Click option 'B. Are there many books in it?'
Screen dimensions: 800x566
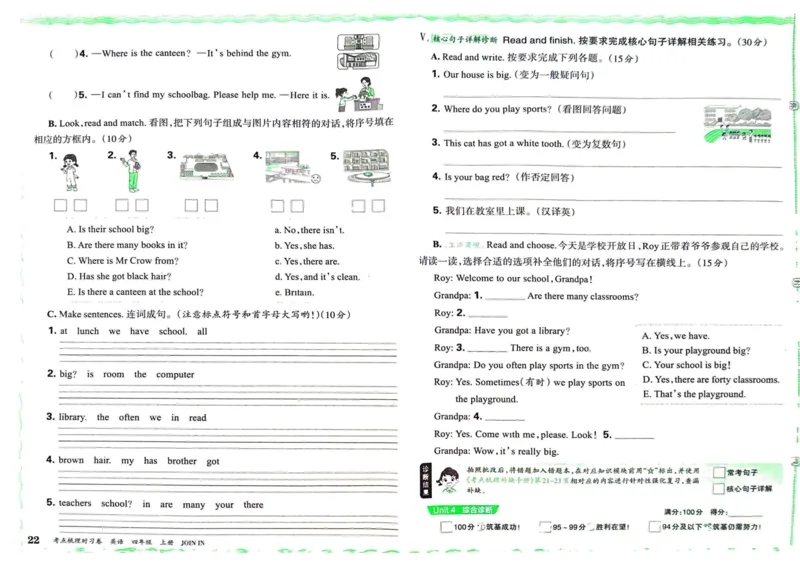(x=127, y=245)
